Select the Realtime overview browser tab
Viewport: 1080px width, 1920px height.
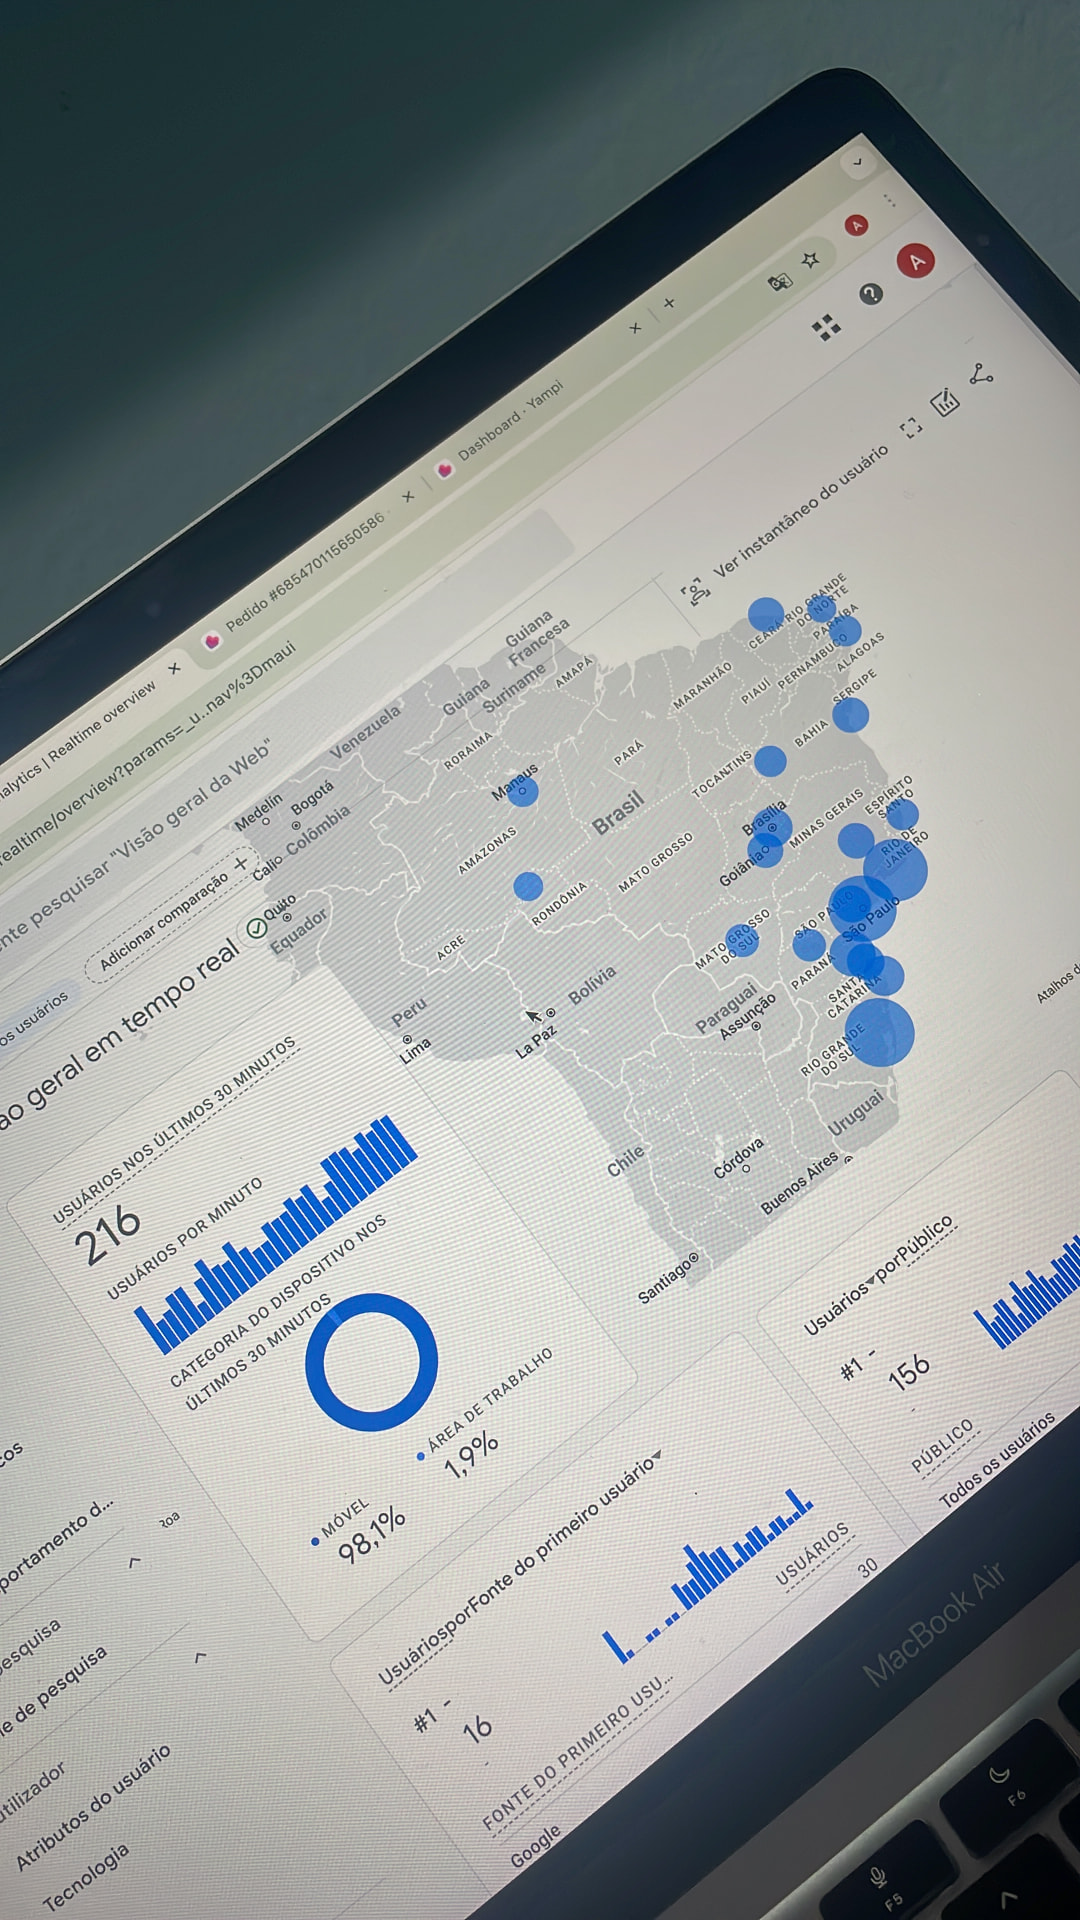(78, 742)
